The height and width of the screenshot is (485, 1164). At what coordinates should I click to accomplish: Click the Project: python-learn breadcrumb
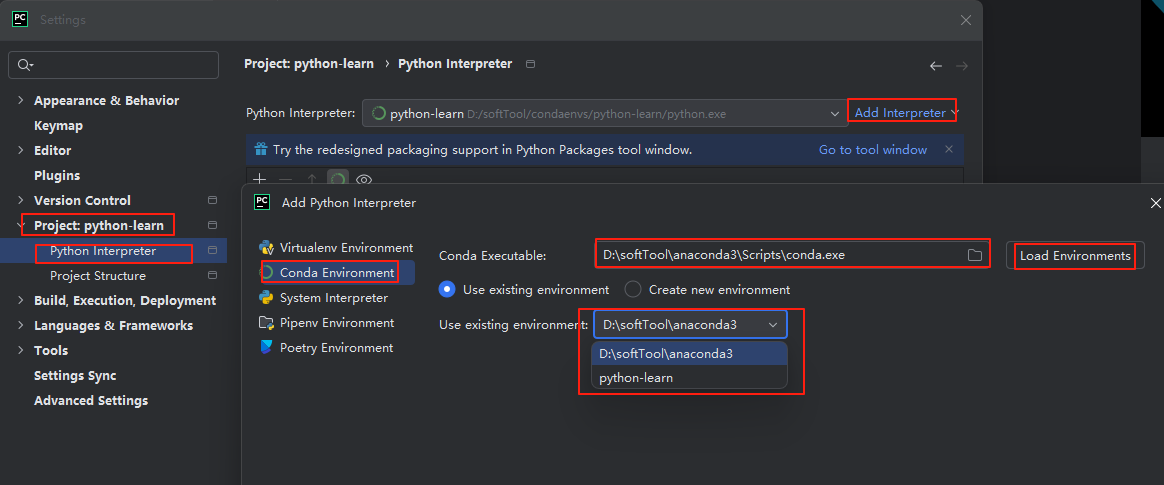[309, 64]
